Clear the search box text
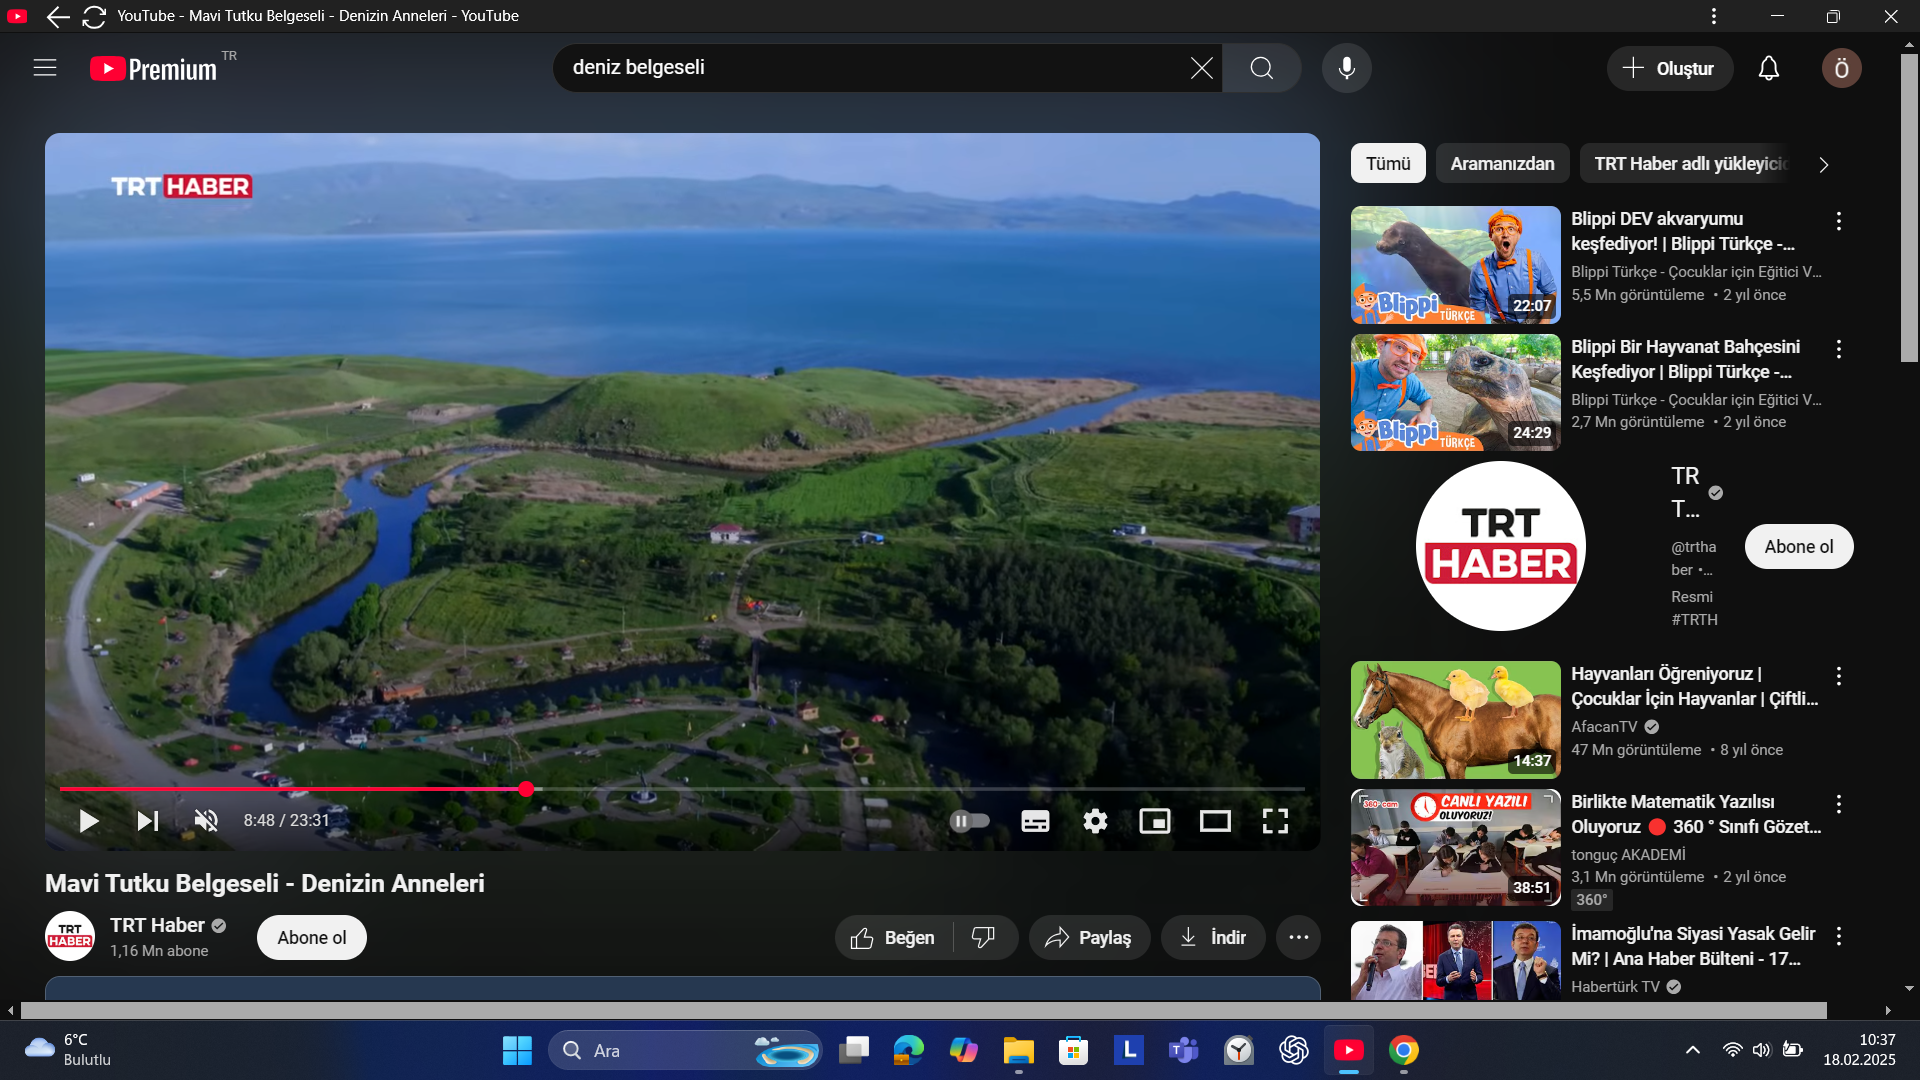Viewport: 1920px width, 1080px height. (x=1201, y=68)
